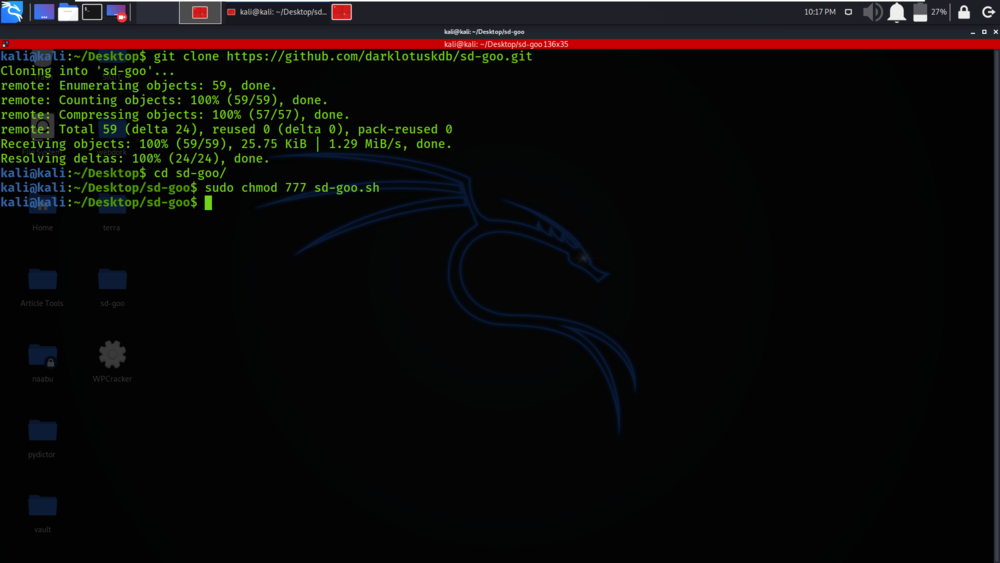Open the volume speaker control
Screen dimensions: 1000x563
tap(872, 12)
